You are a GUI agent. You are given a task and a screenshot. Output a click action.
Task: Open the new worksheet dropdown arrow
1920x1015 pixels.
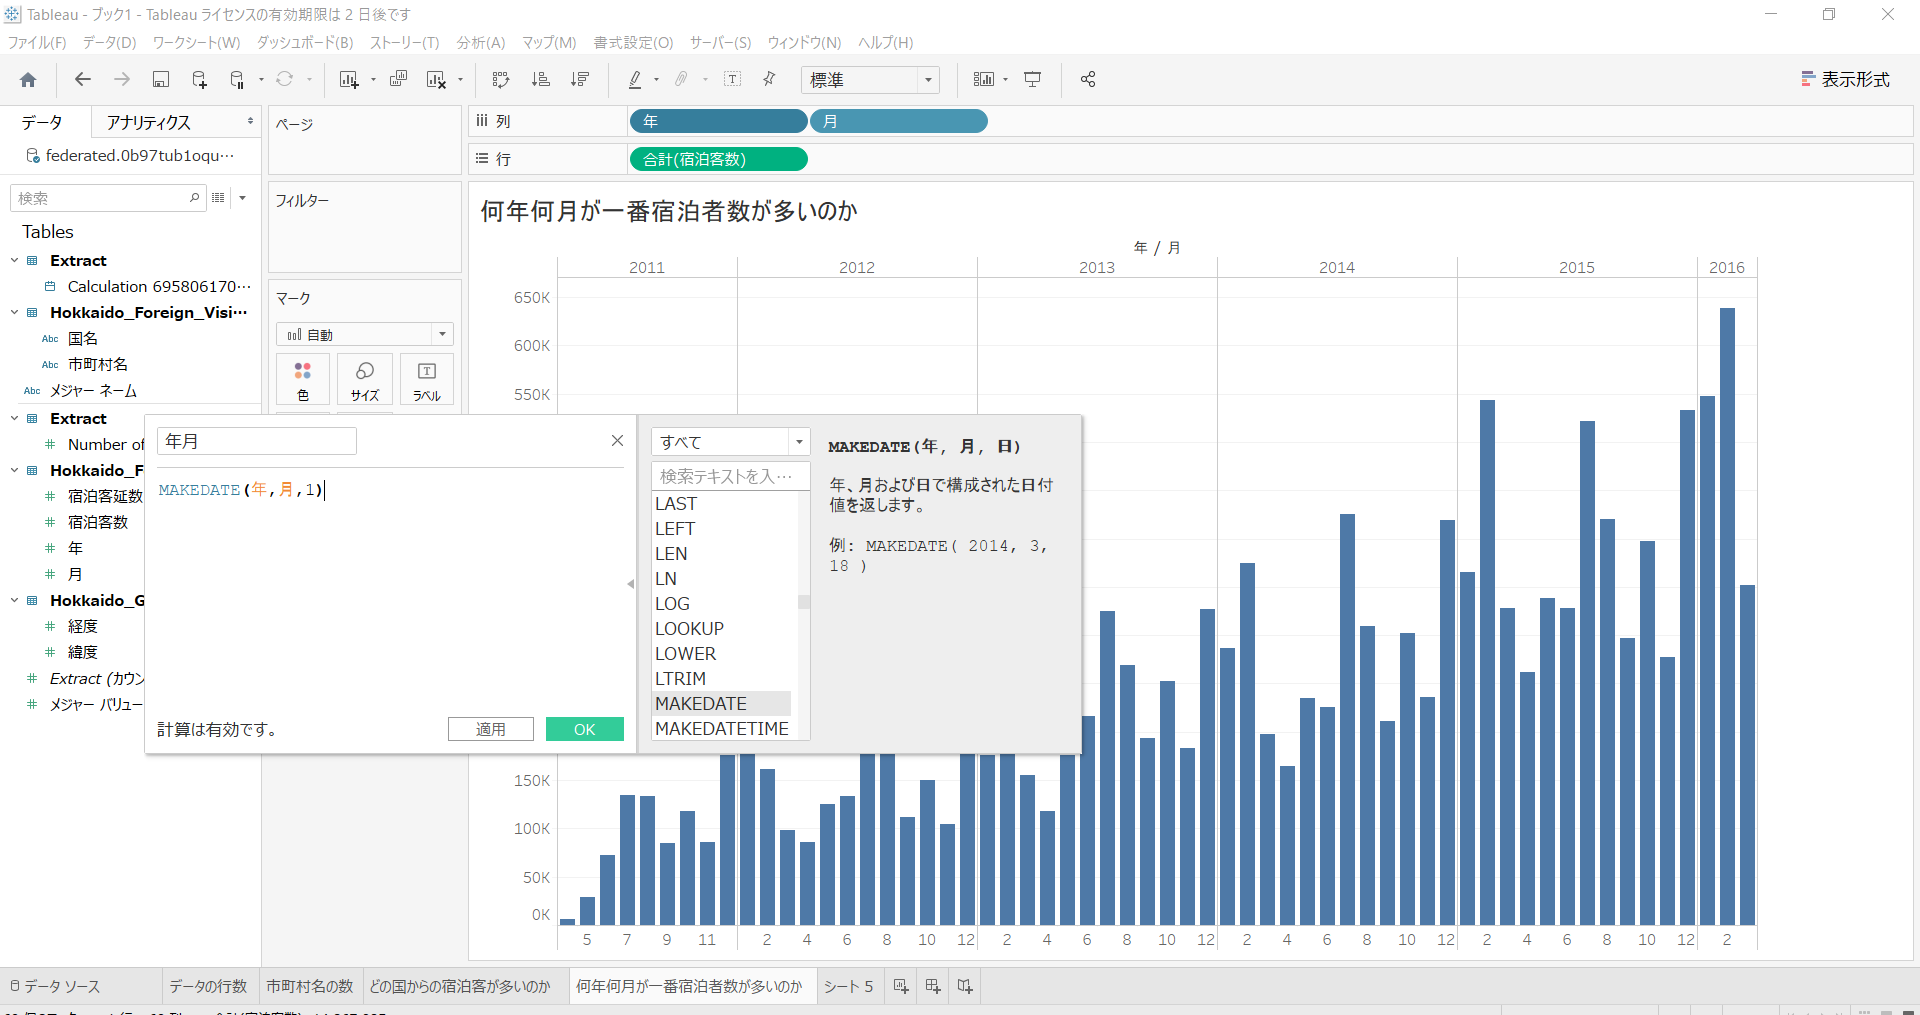click(373, 80)
